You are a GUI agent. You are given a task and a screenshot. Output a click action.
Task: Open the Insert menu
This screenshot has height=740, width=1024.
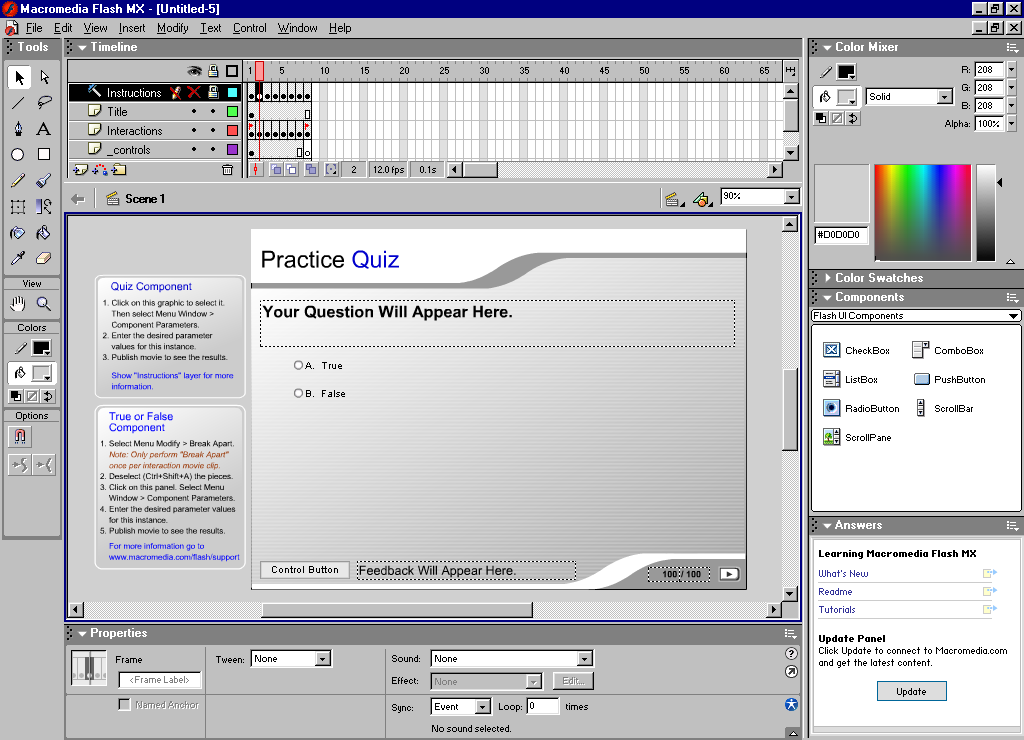pyautogui.click(x=132, y=28)
